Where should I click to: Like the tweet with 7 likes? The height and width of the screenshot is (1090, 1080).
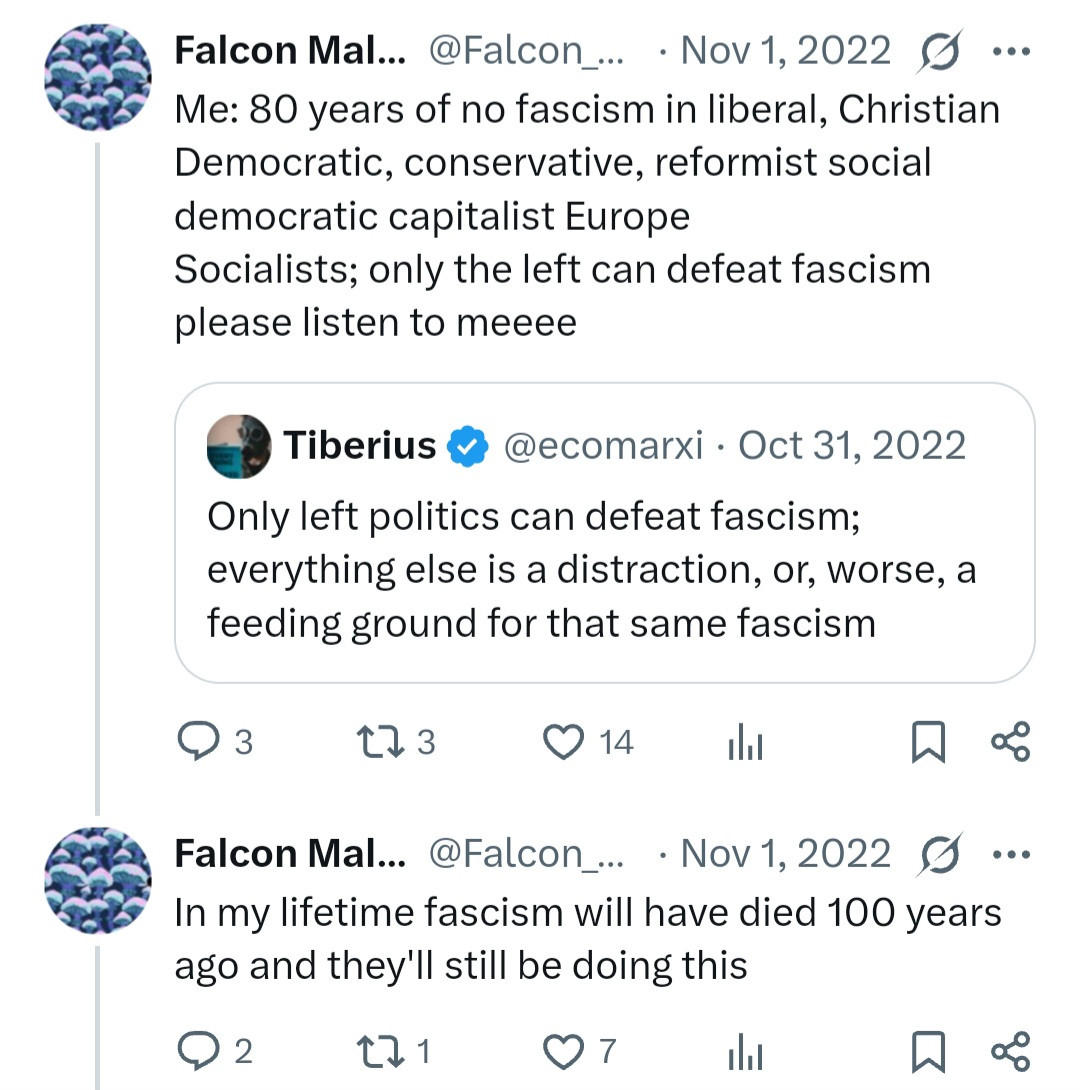563,1051
